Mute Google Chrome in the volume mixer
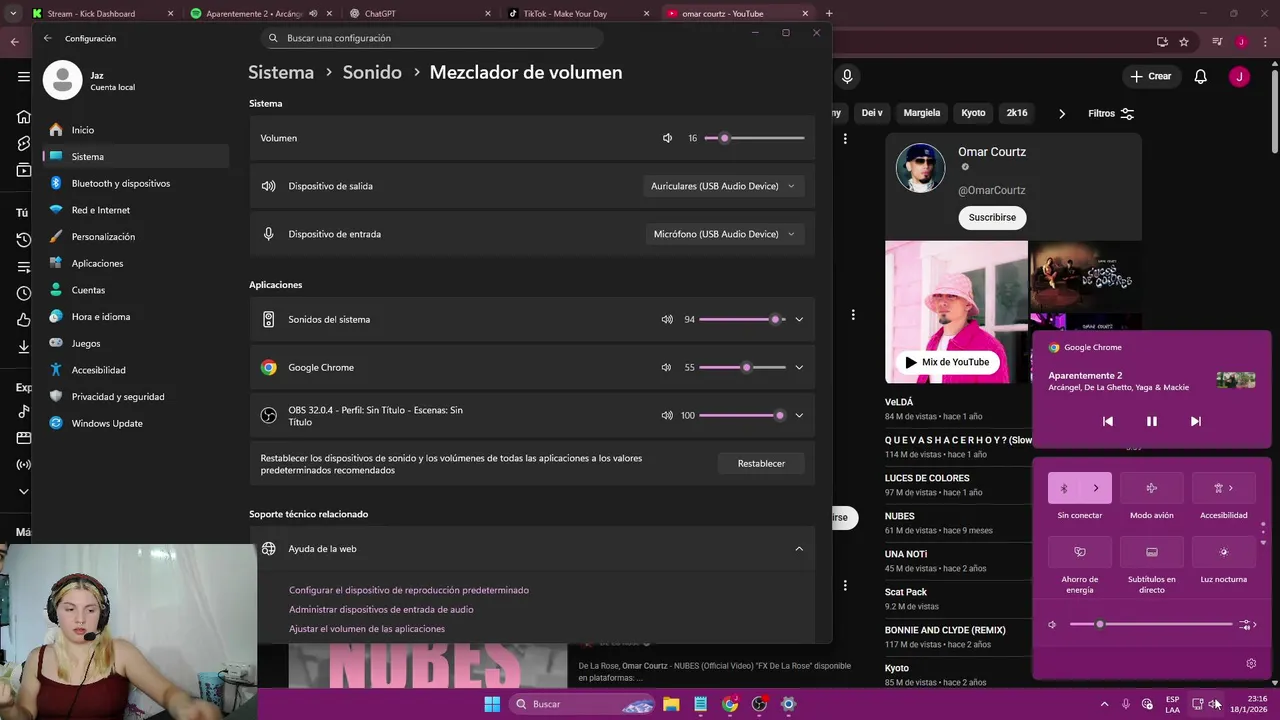This screenshot has width=1280, height=720. pyautogui.click(x=666, y=367)
